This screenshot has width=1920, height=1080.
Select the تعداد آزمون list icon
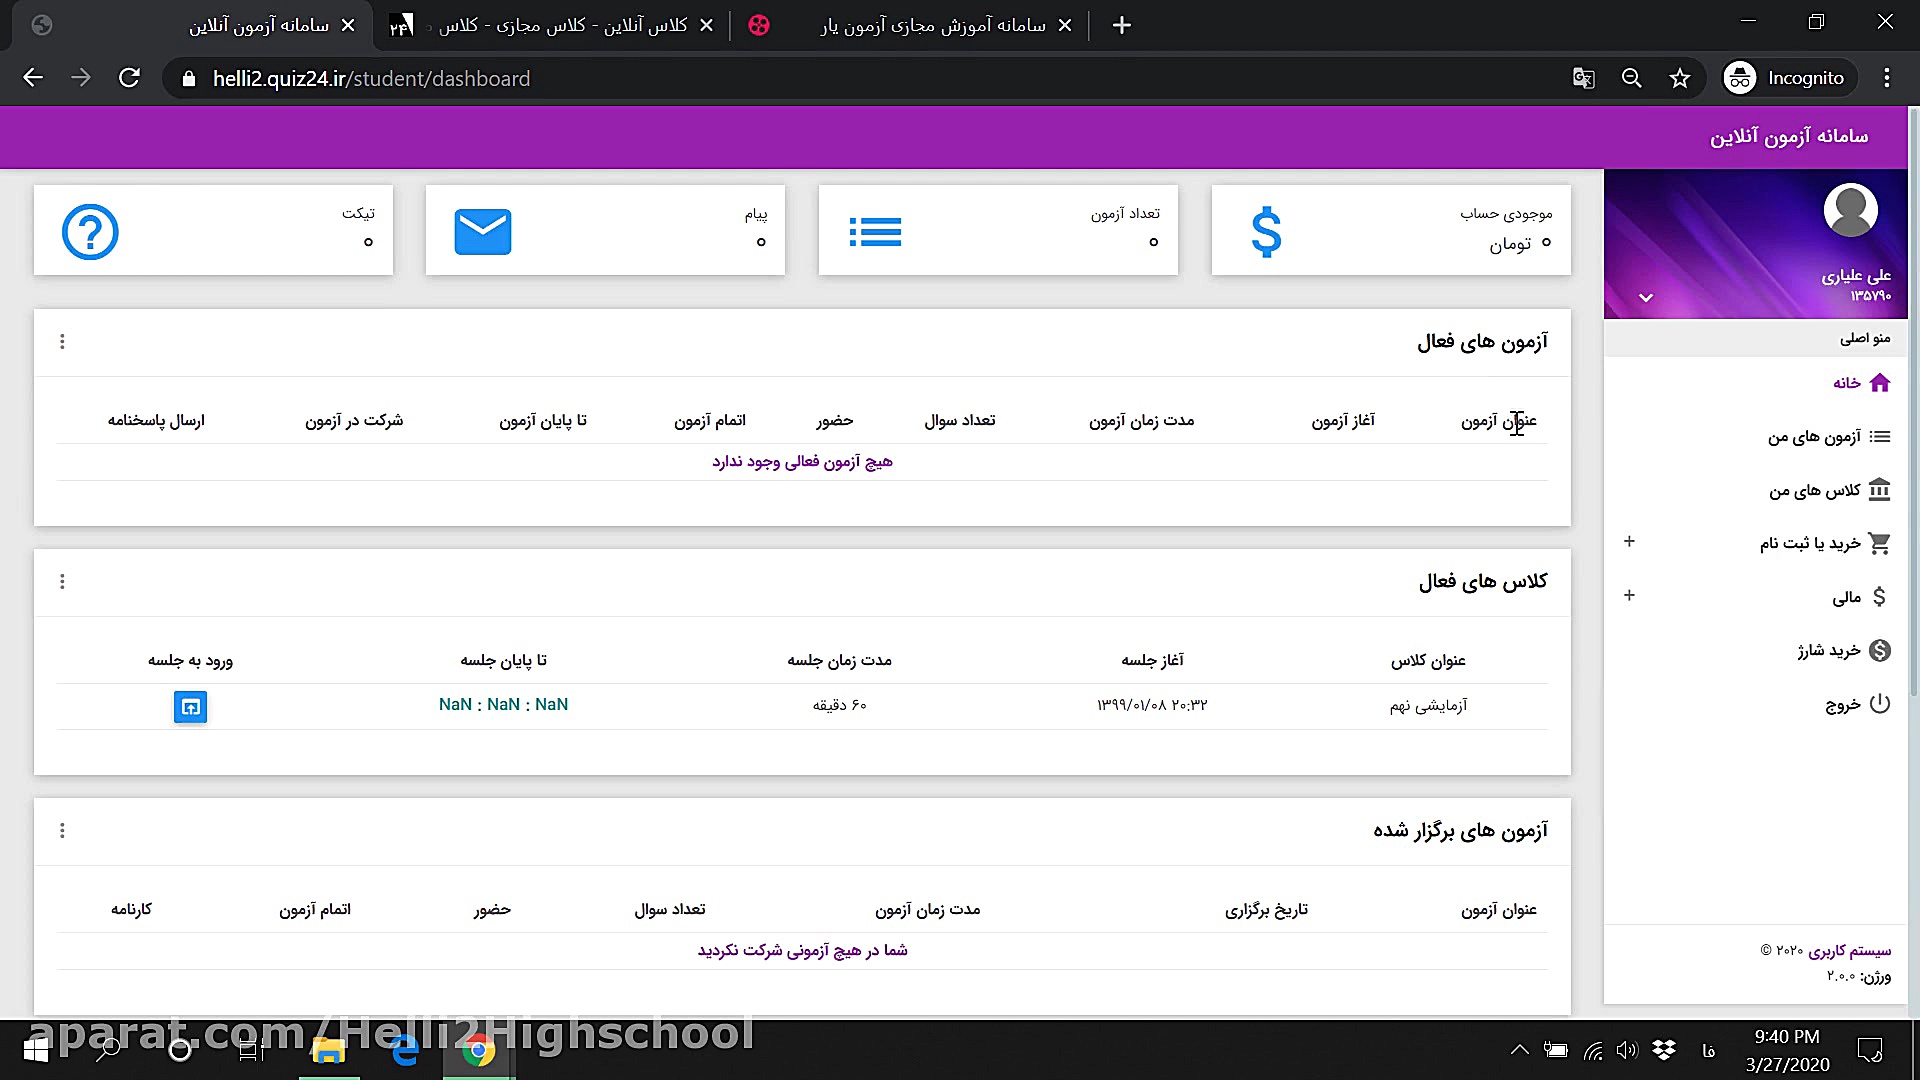click(x=875, y=231)
